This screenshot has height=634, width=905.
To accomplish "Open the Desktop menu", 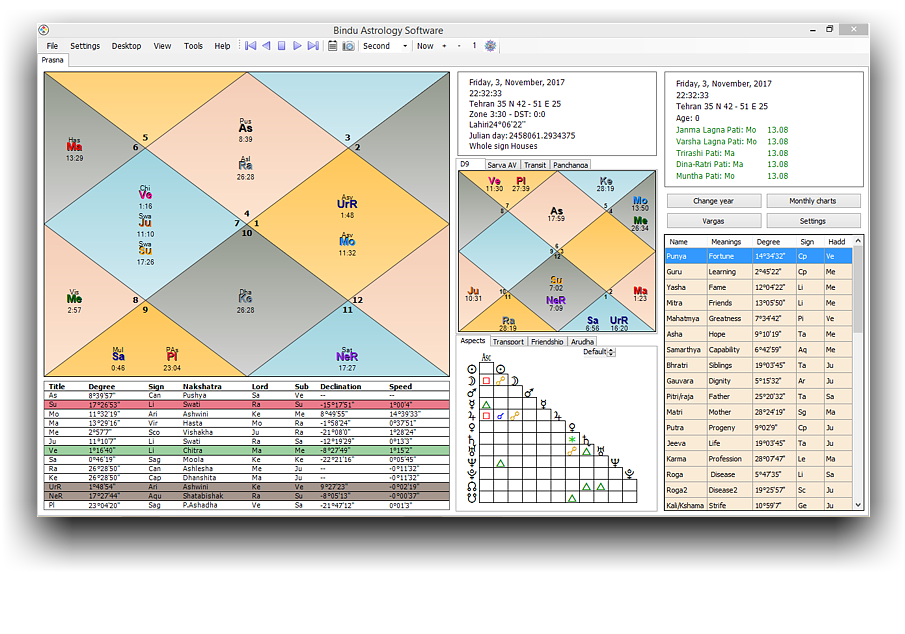I will point(126,46).
